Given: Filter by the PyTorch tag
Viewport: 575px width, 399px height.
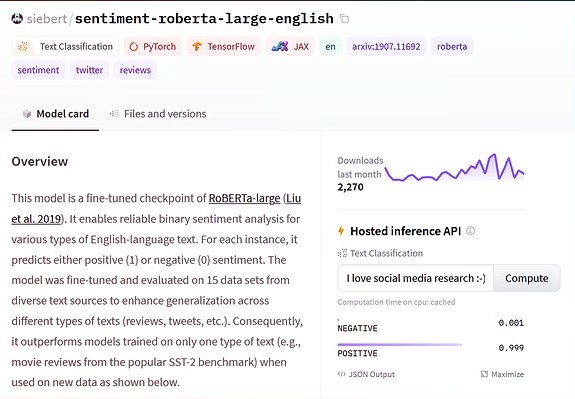Looking at the screenshot, I should tap(153, 47).
